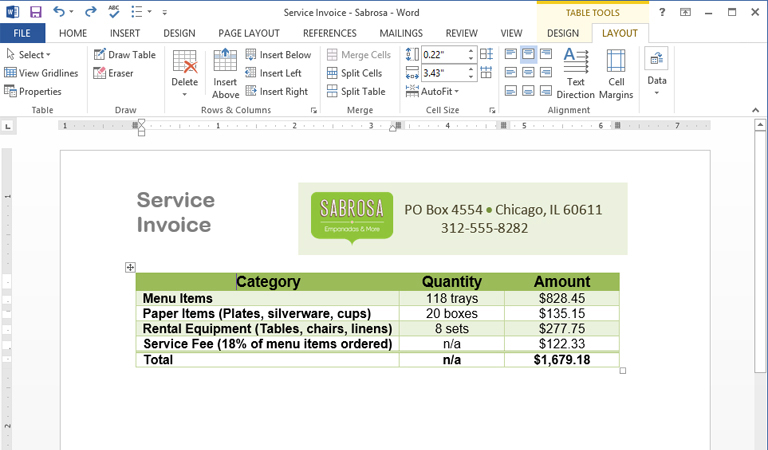Open the Data dropdown in ribbon
Viewport: 768px width, 450px height.
pos(656,74)
